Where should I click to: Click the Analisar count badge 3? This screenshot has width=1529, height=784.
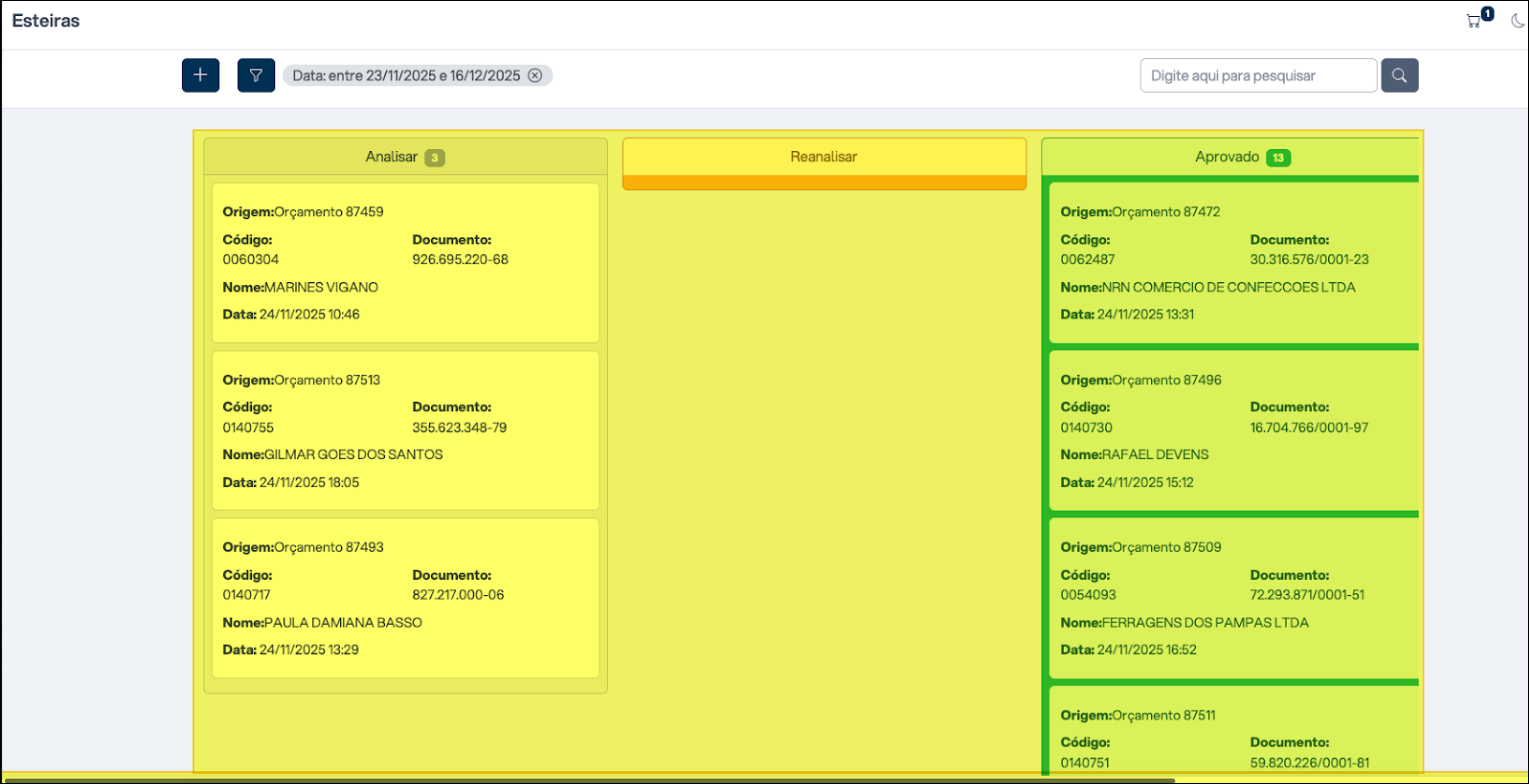(x=434, y=157)
